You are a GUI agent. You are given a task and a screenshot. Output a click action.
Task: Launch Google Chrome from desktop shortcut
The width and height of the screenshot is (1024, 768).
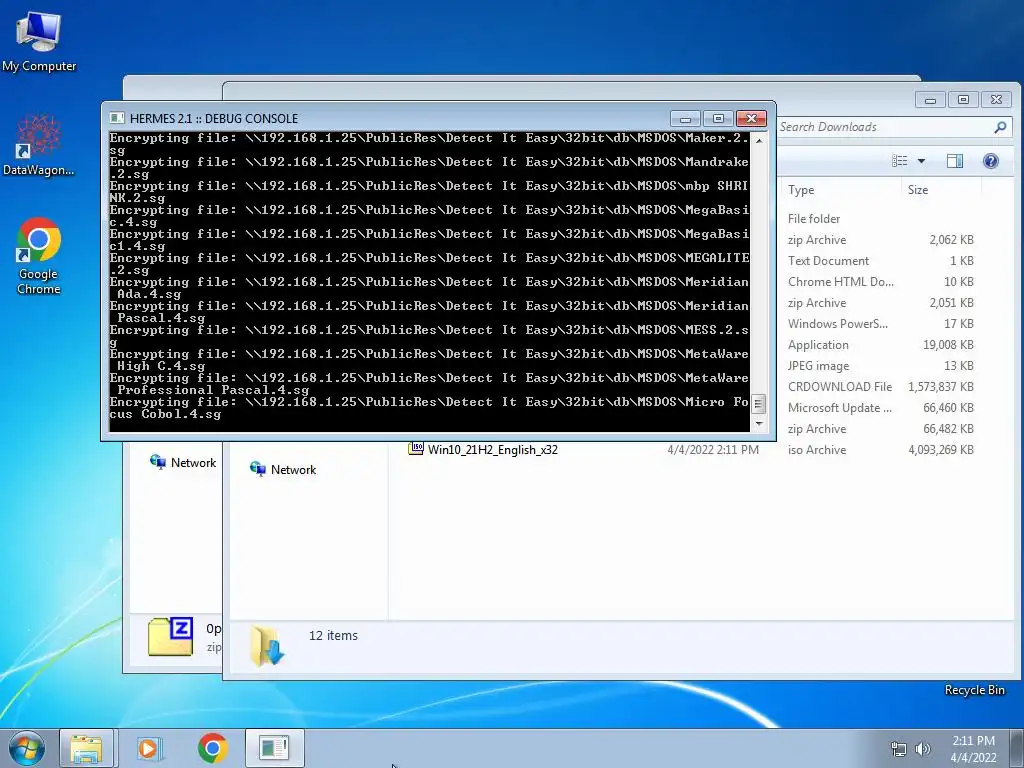pyautogui.click(x=39, y=255)
